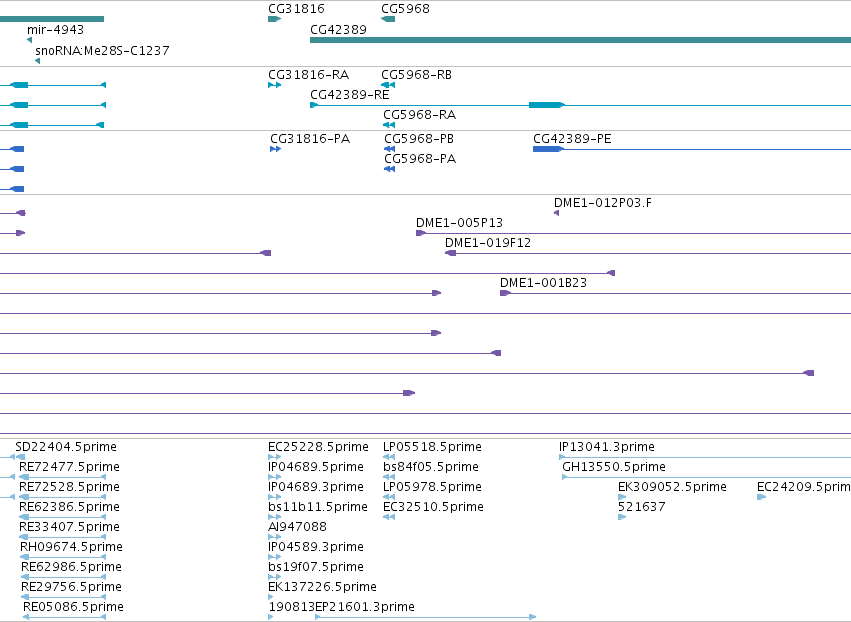
Task: Select EST RE05086.5prime
Action: (x=73, y=607)
